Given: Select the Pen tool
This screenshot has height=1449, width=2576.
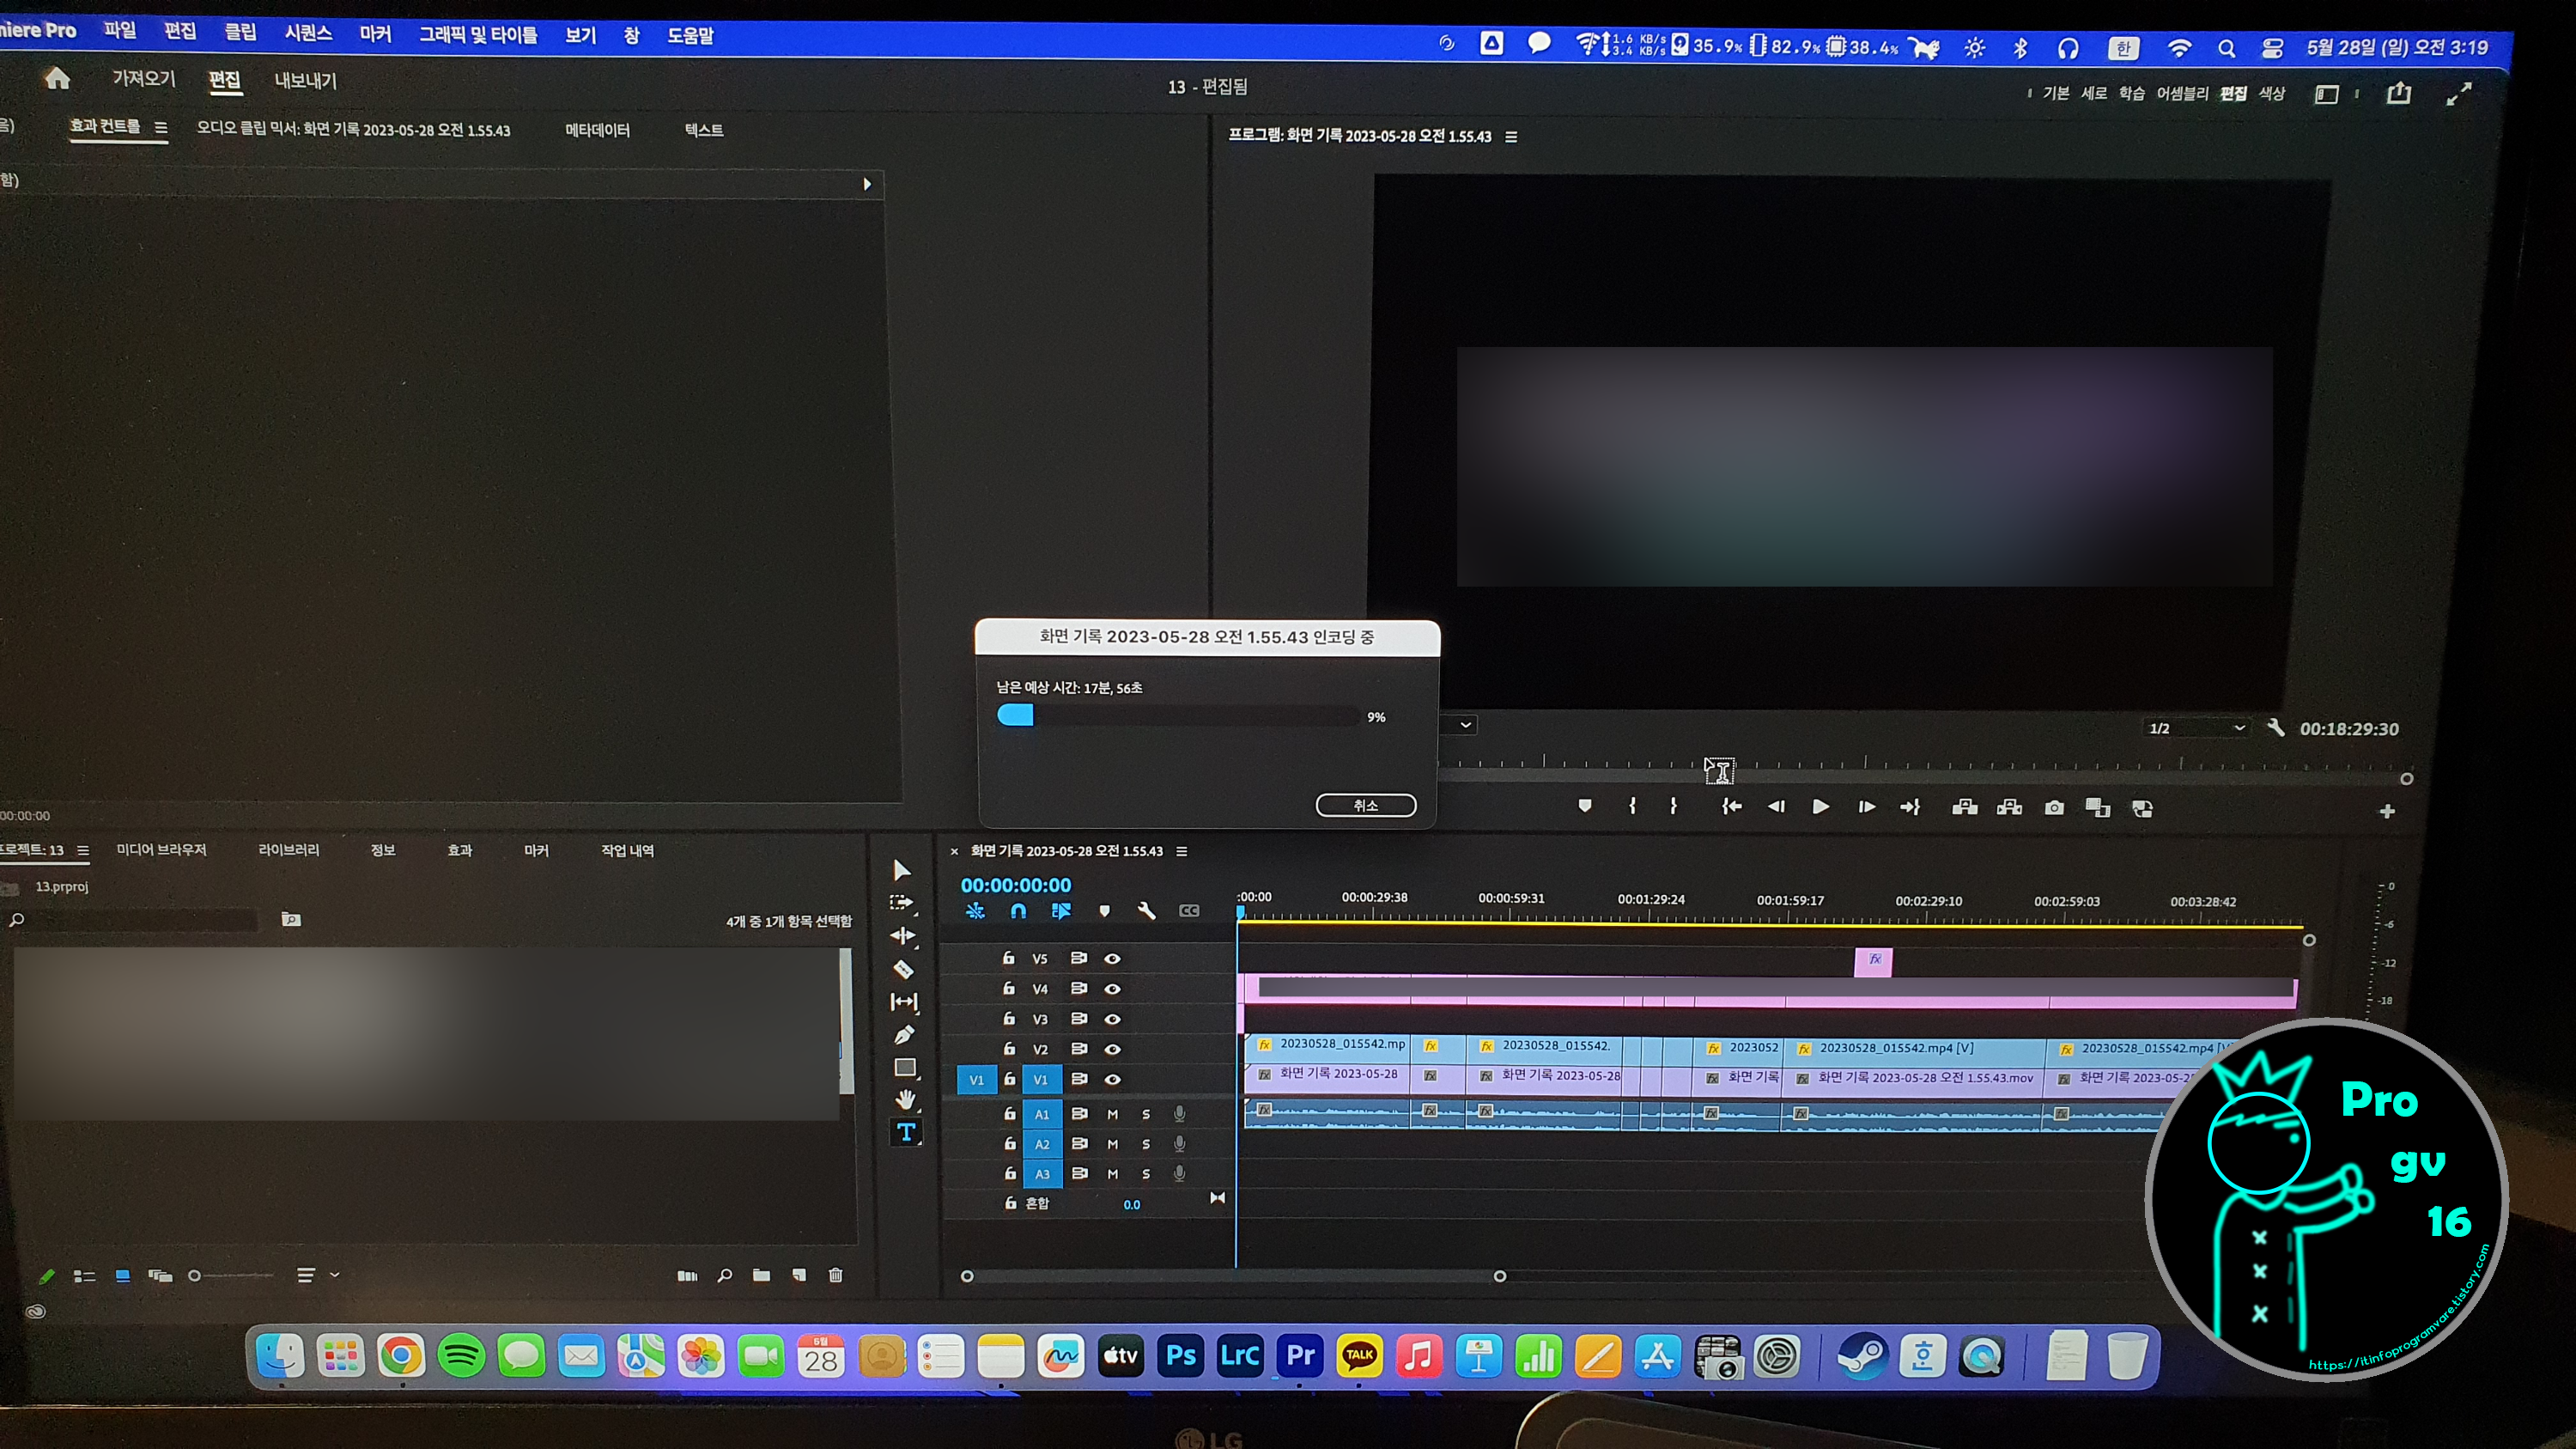Looking at the screenshot, I should click(x=904, y=1035).
